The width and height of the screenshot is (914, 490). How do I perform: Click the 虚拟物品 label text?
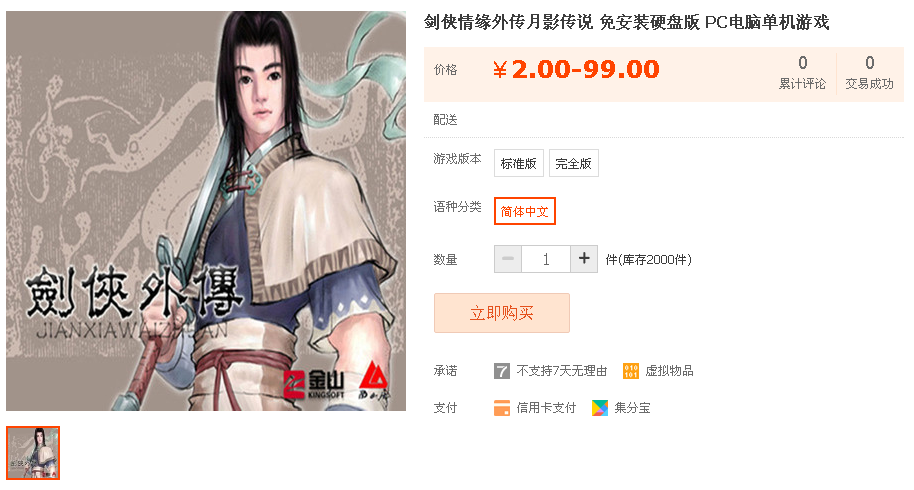click(669, 371)
